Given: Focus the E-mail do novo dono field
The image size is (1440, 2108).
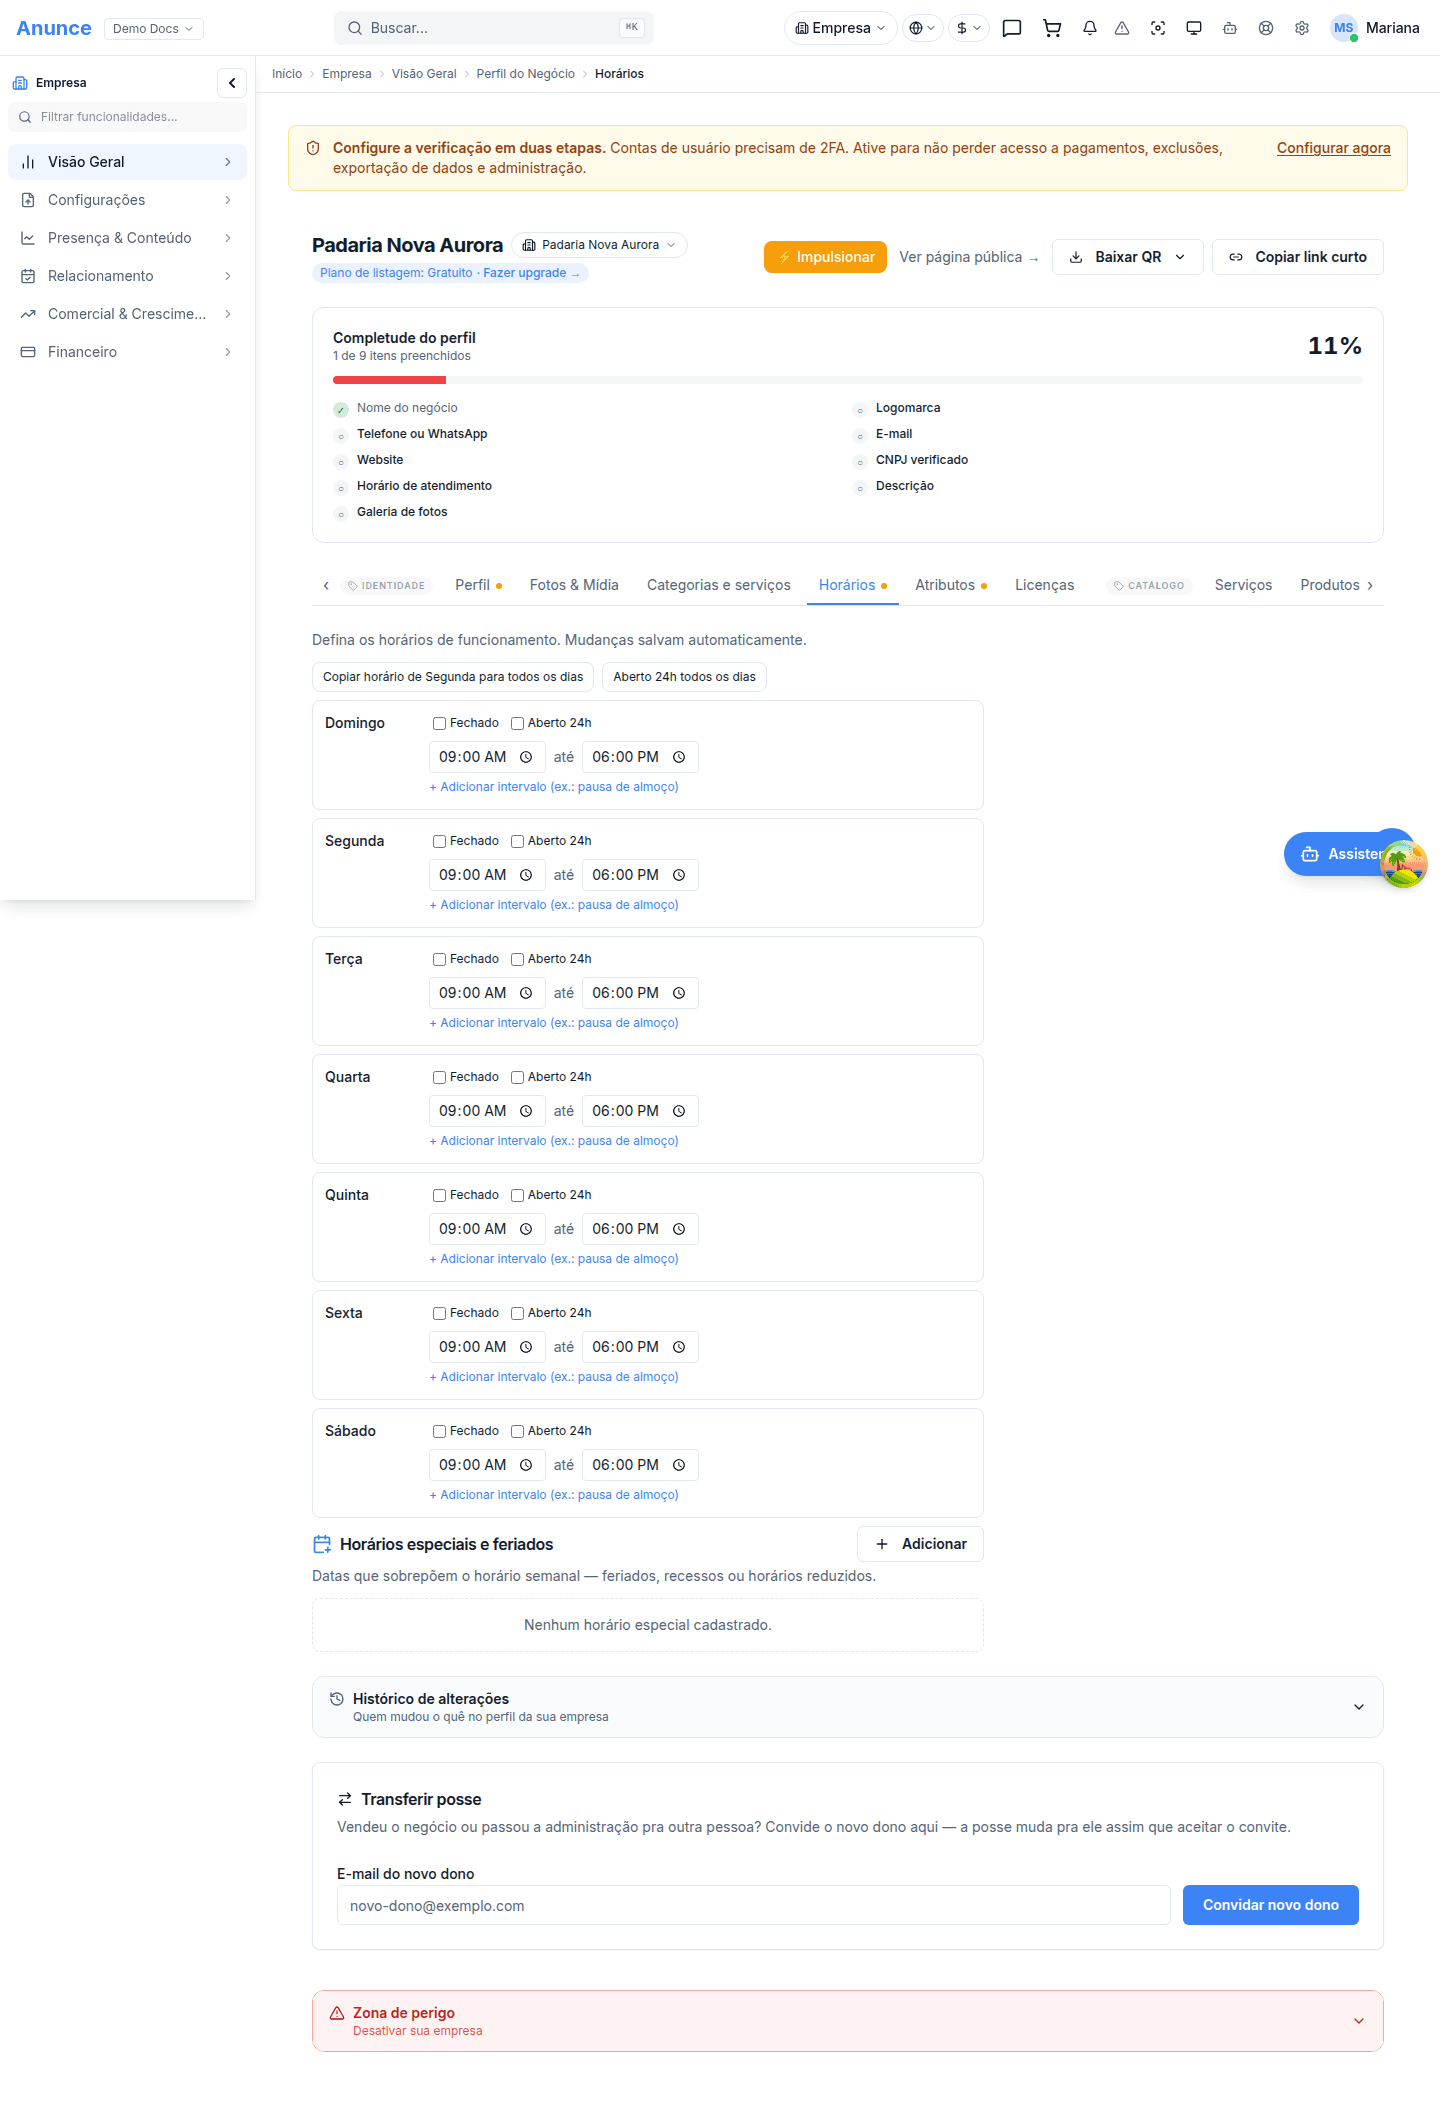Looking at the screenshot, I should point(753,1905).
